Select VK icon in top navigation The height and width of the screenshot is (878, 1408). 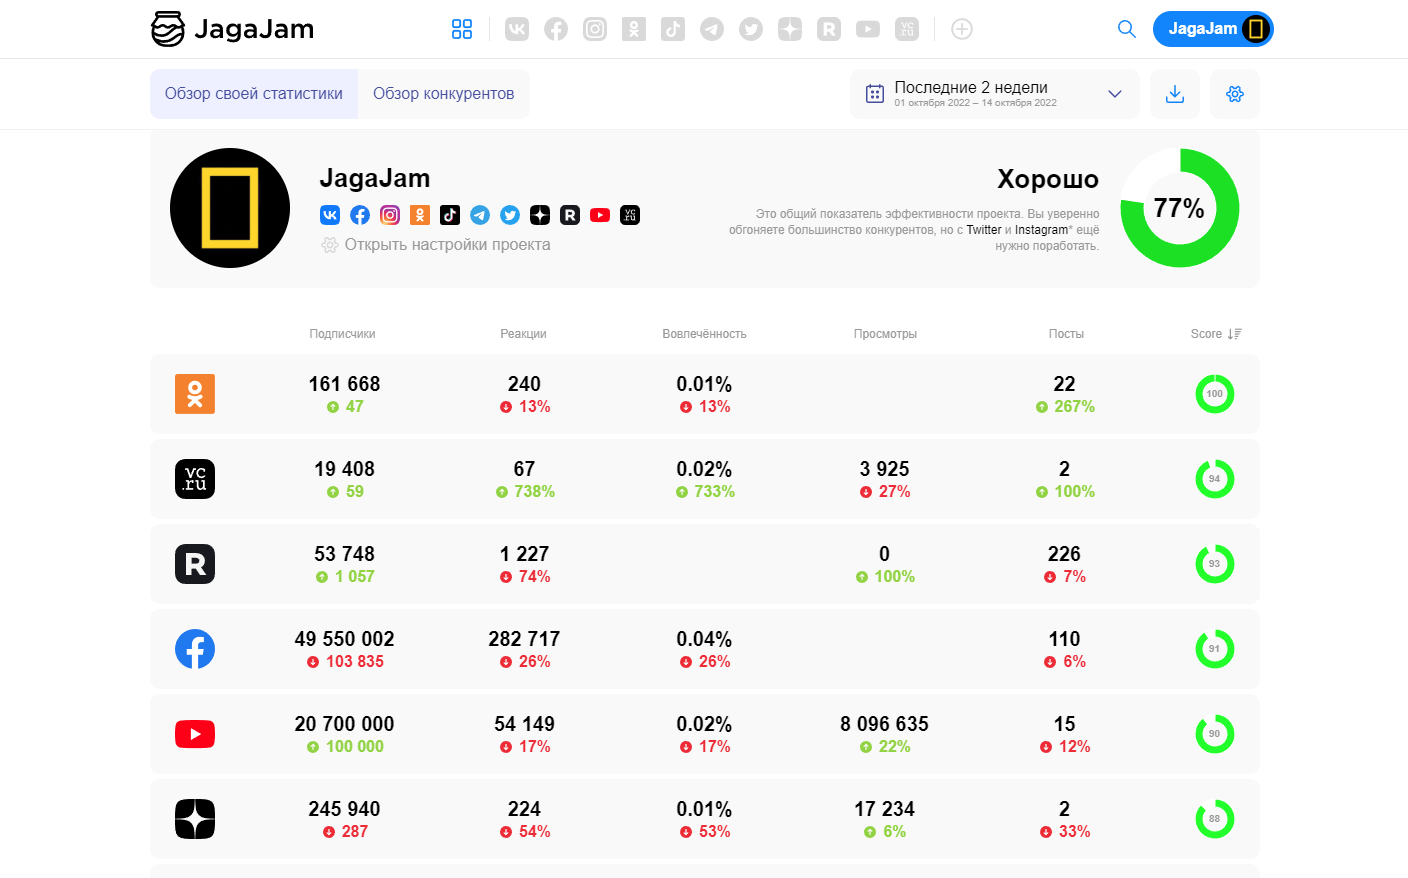(x=517, y=29)
